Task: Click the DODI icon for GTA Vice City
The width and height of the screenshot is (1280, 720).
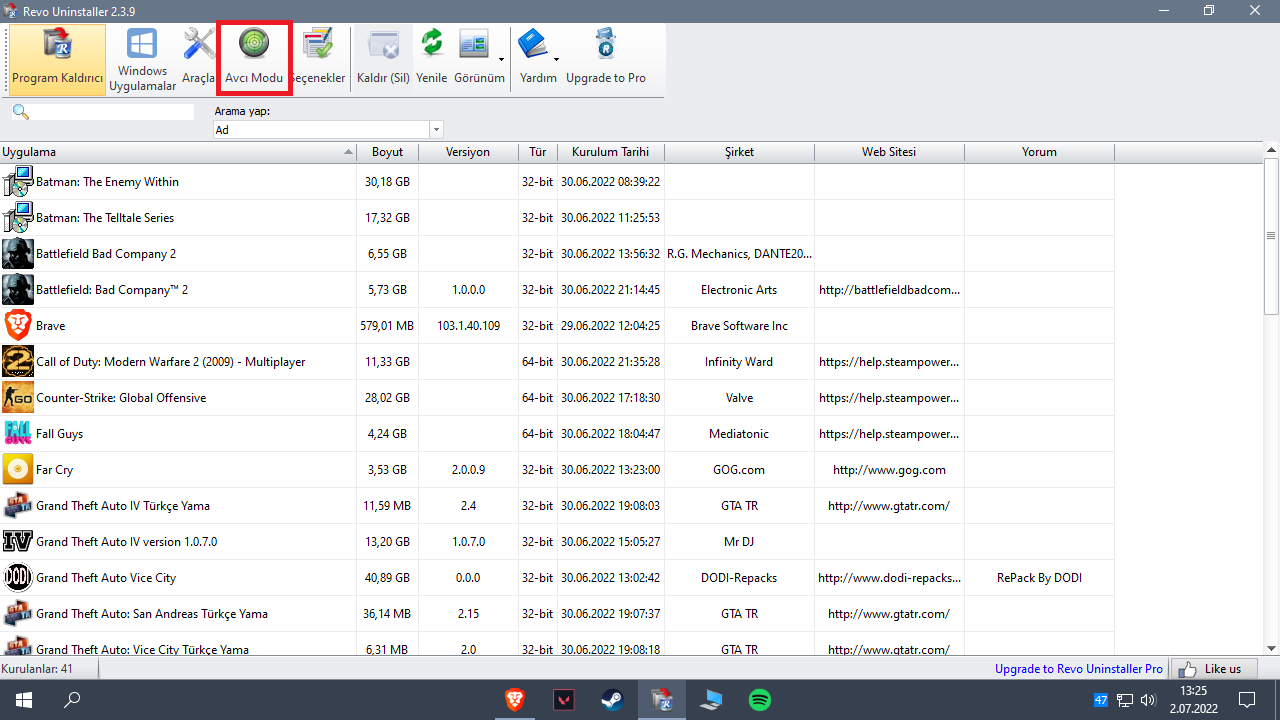Action: pyautogui.click(x=18, y=578)
